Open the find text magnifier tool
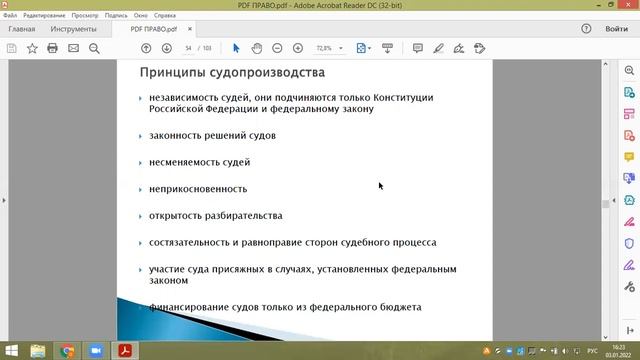Viewport: 640px width, 360px height. tap(94, 49)
